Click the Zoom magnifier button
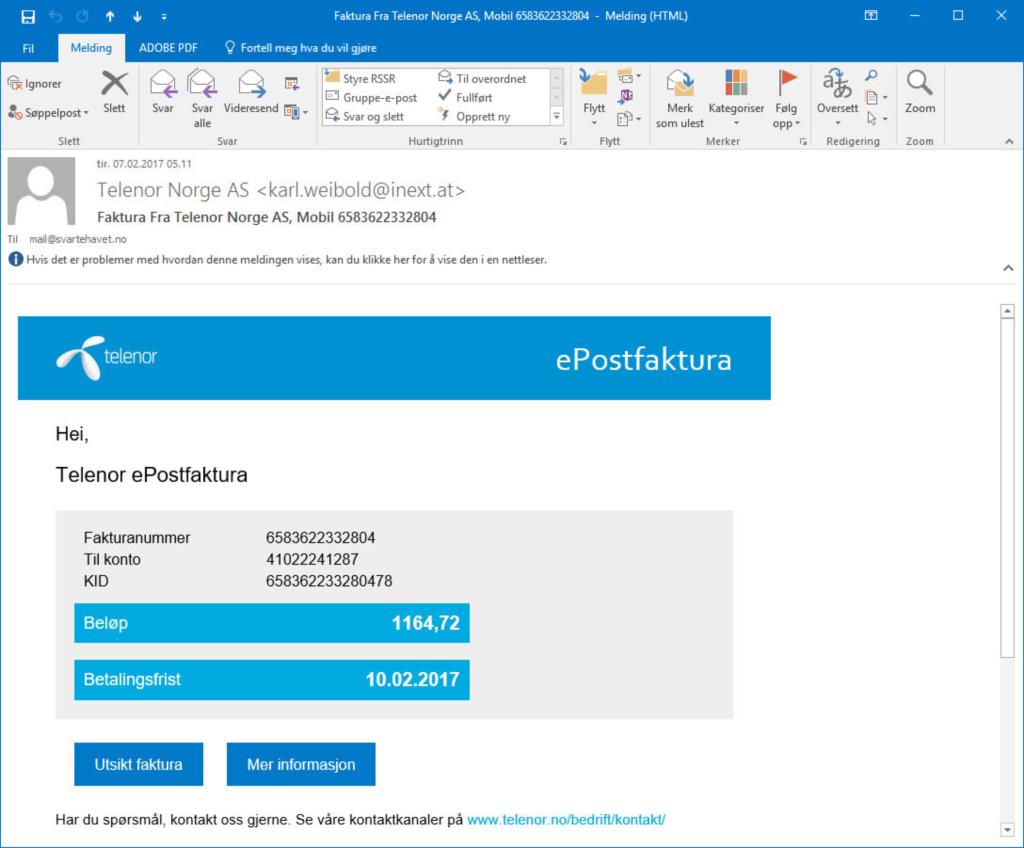This screenshot has height=848, width=1024. (x=920, y=93)
